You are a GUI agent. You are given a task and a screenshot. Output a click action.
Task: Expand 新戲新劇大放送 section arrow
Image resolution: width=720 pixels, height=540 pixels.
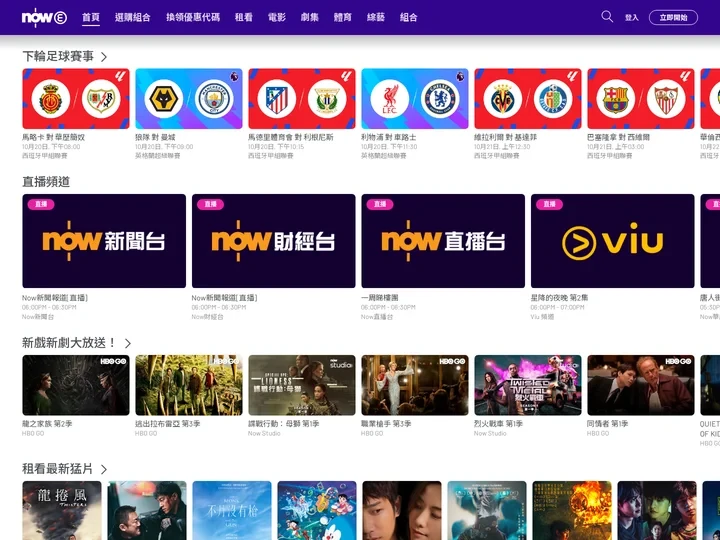point(128,343)
